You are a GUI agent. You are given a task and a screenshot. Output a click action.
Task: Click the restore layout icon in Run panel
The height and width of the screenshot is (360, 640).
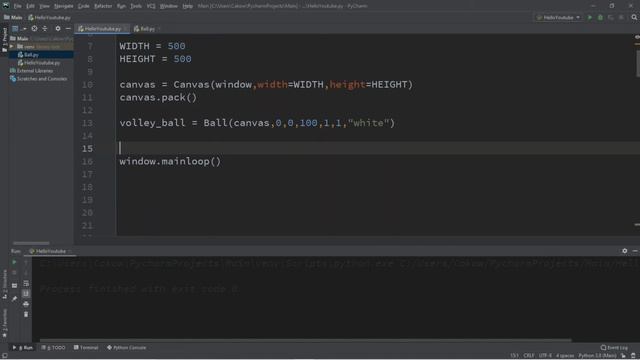[x=14, y=285]
